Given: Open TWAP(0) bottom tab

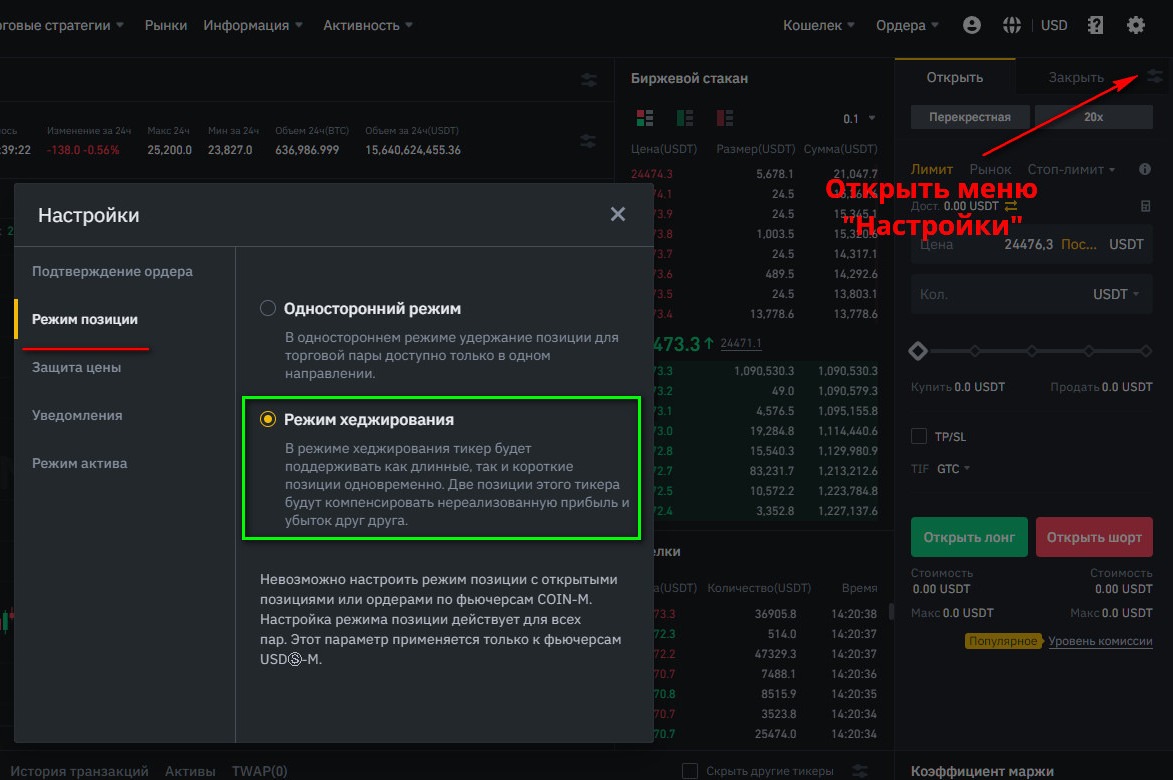Looking at the screenshot, I should coord(260,770).
